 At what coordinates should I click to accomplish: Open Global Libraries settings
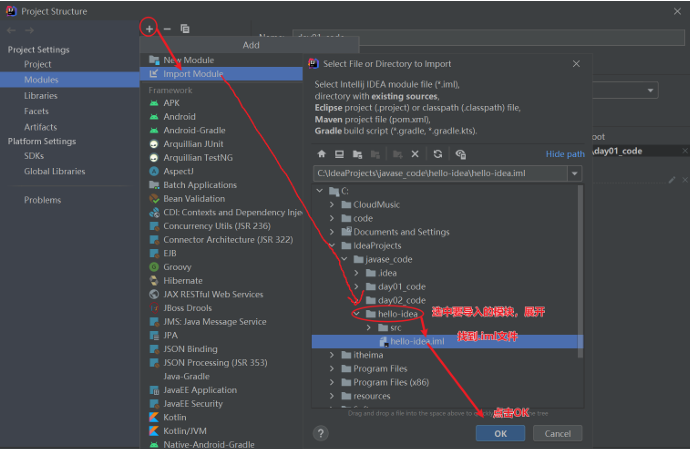55,171
